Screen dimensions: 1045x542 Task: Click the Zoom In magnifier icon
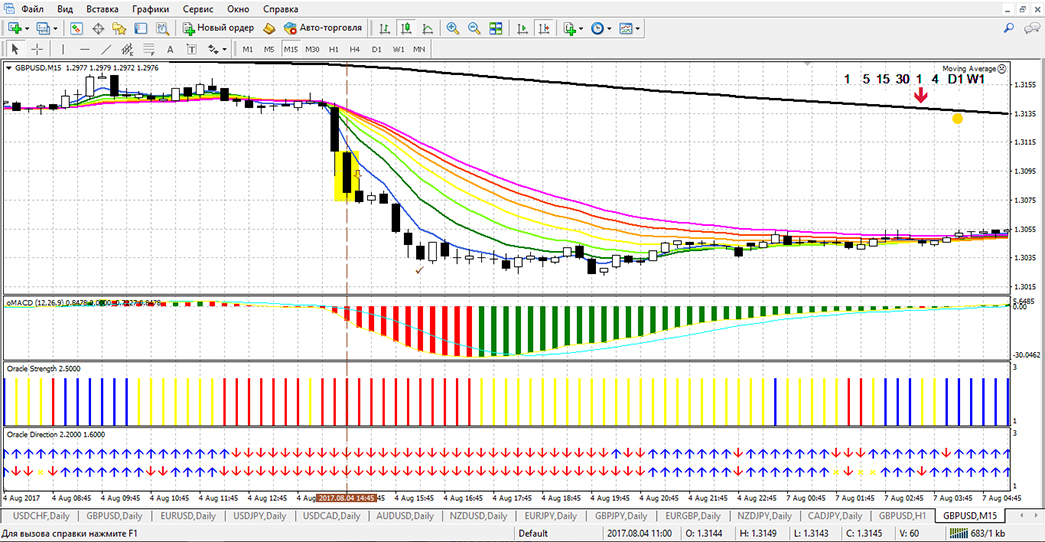(452, 29)
